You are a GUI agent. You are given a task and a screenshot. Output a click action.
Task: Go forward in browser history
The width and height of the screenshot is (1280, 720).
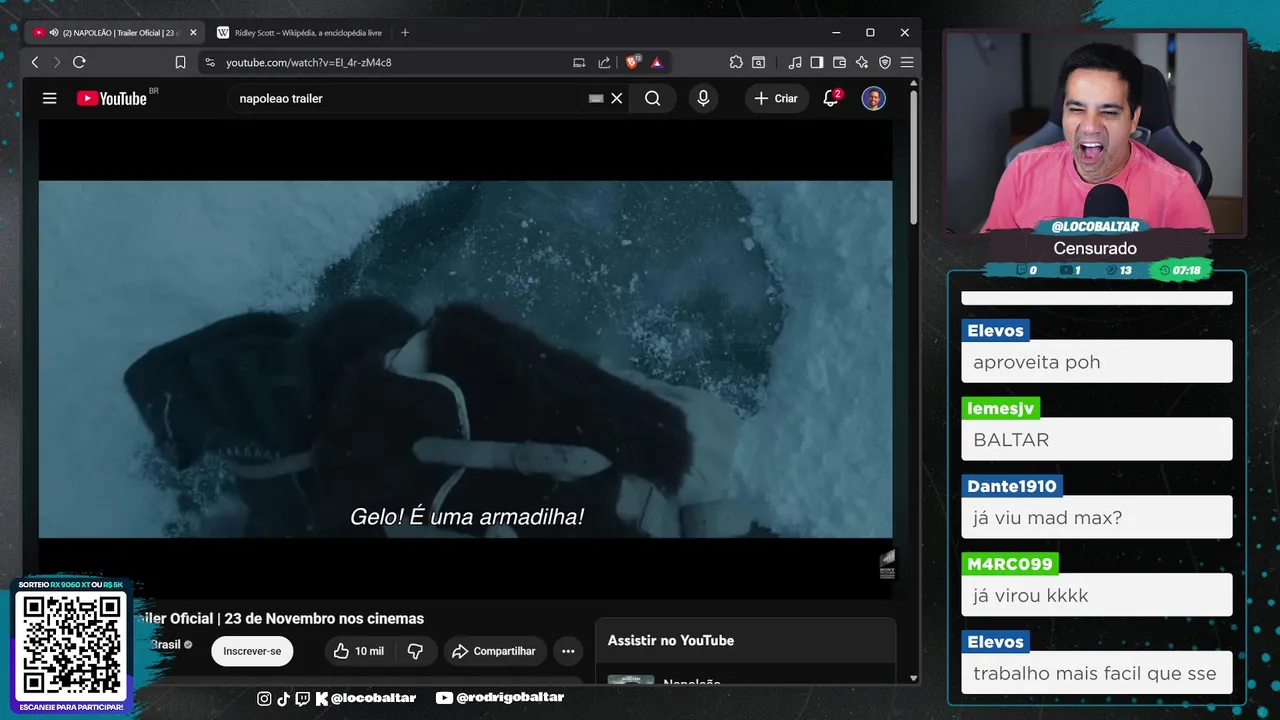[x=57, y=62]
